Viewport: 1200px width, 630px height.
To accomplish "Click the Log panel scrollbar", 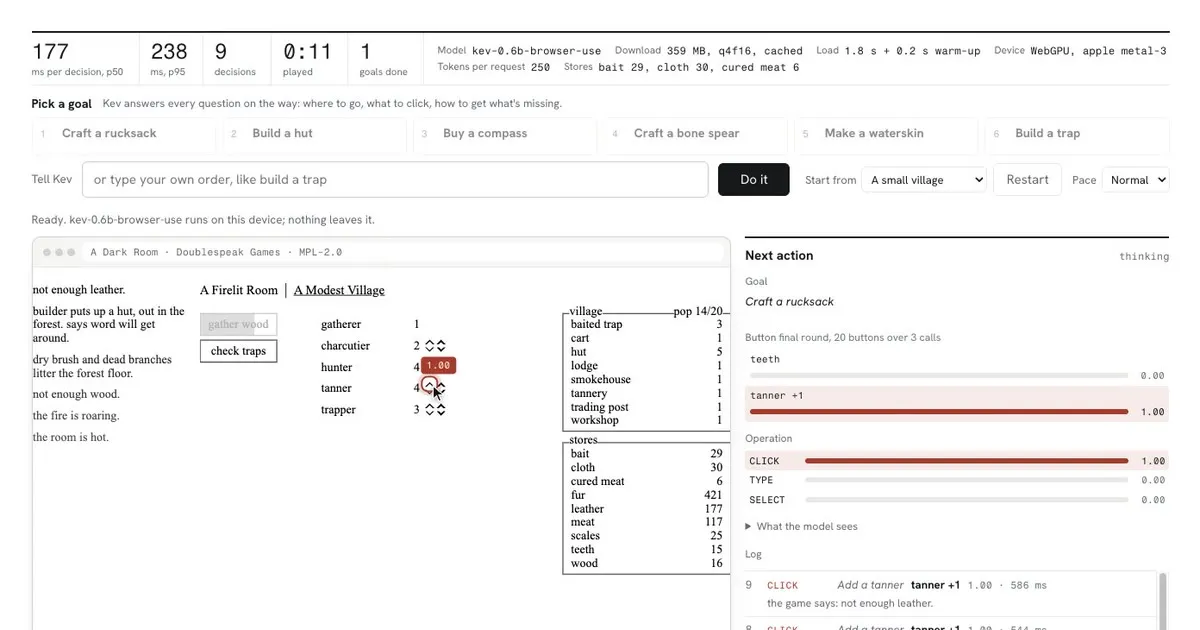I will click(1163, 601).
